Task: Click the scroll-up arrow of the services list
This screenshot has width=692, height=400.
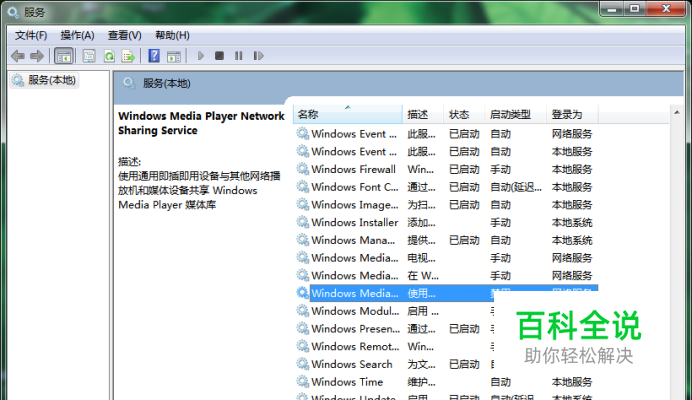Action: [677, 113]
